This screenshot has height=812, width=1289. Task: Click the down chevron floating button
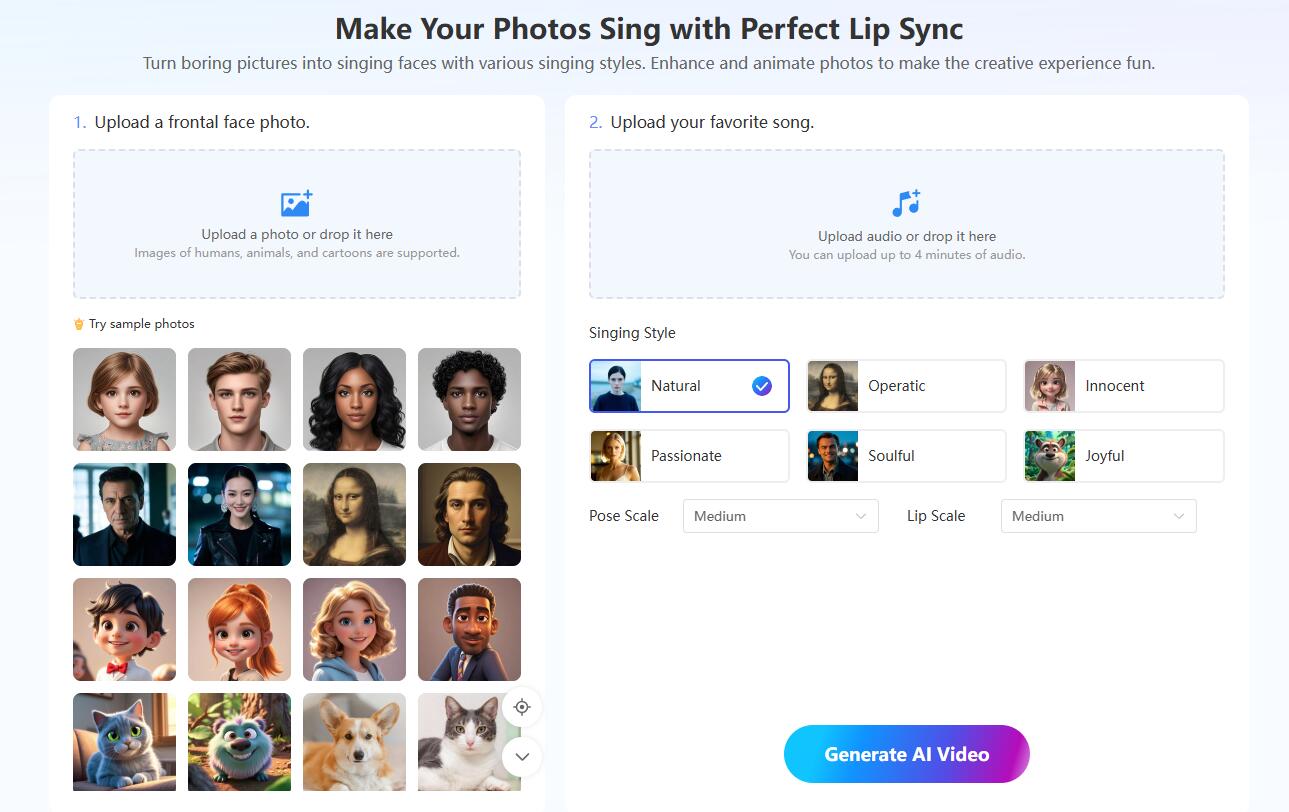click(x=522, y=757)
